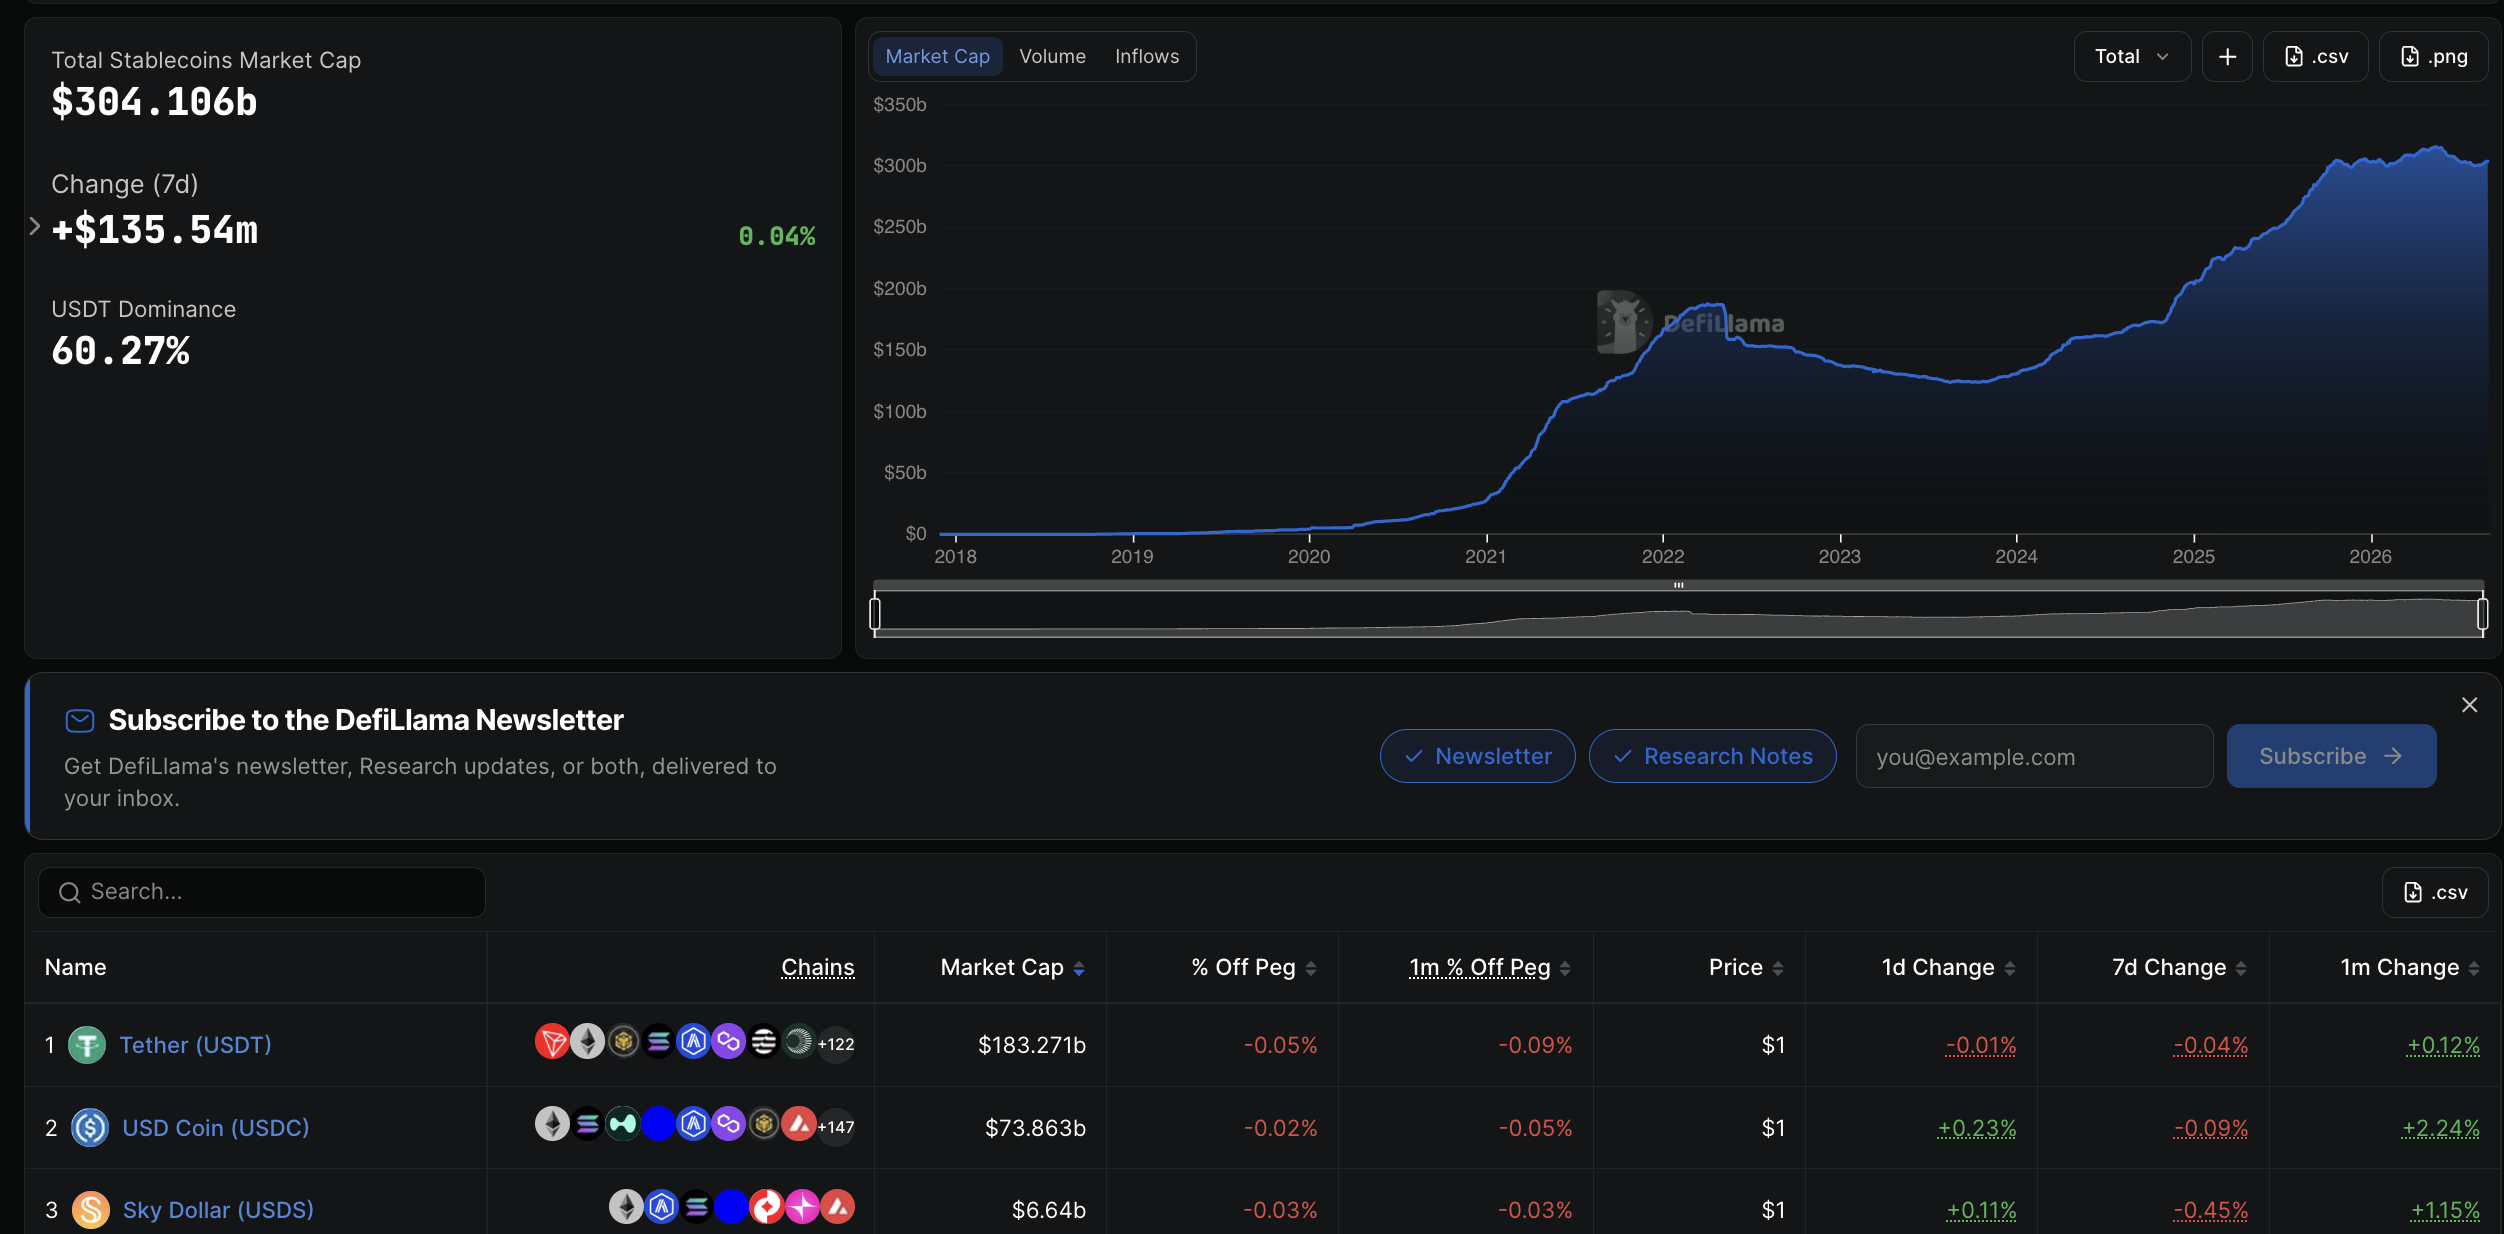
Task: Open the Sky Dollar (USDS) link
Action: pos(218,1210)
